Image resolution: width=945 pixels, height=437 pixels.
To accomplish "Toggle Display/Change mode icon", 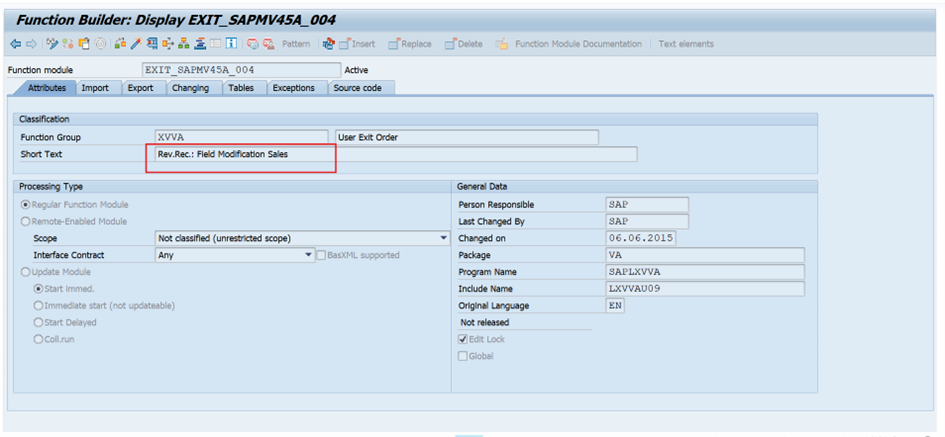I will [x=52, y=44].
